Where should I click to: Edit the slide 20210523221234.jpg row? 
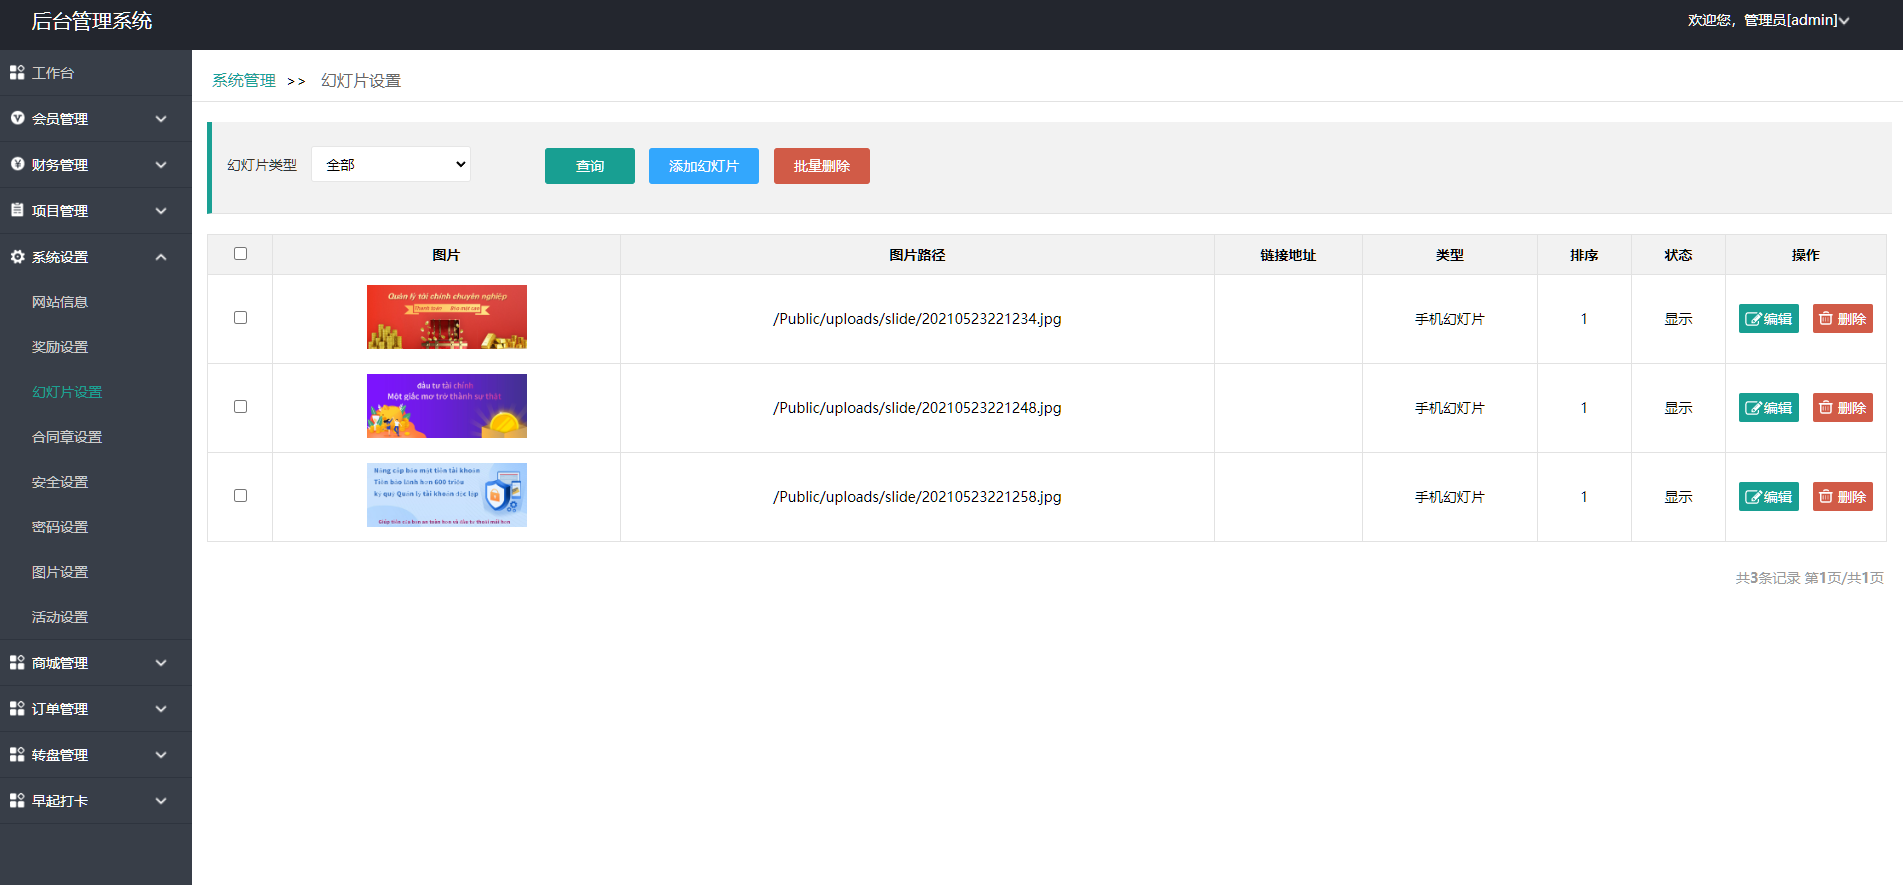(1768, 319)
